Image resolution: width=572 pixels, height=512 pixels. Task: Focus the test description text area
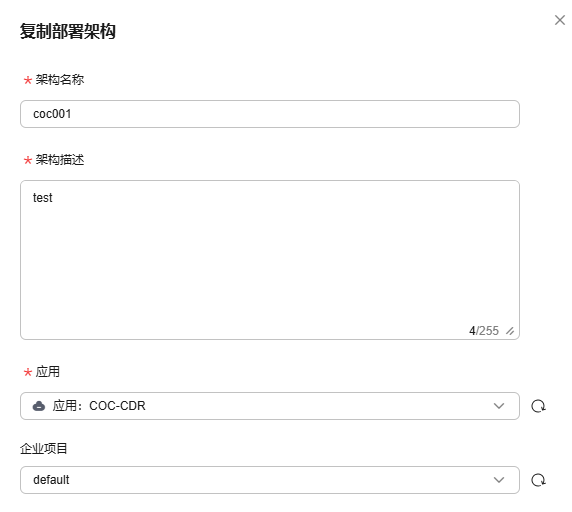(270, 260)
